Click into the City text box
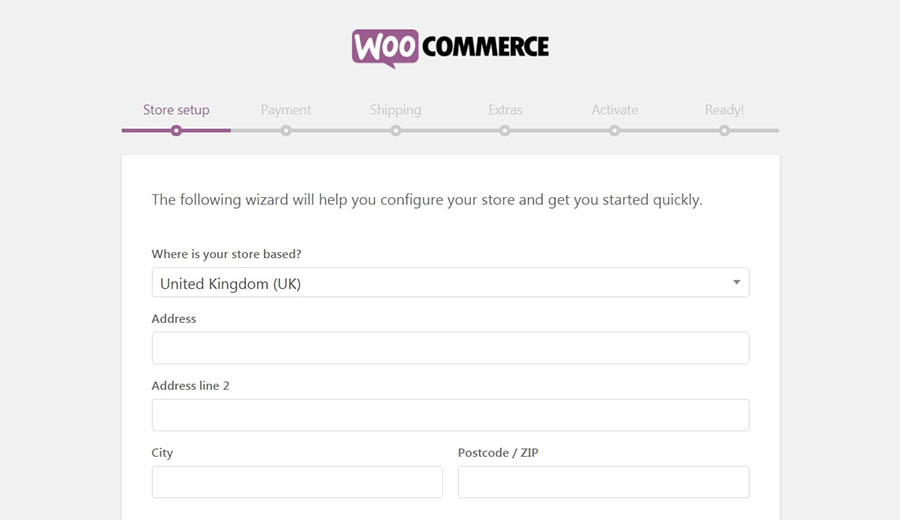Image resolution: width=900 pixels, height=520 pixels. click(x=297, y=482)
